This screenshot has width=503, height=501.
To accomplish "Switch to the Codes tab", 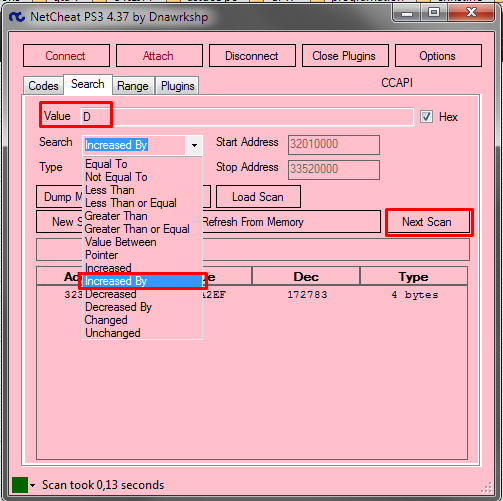I will (x=43, y=86).
